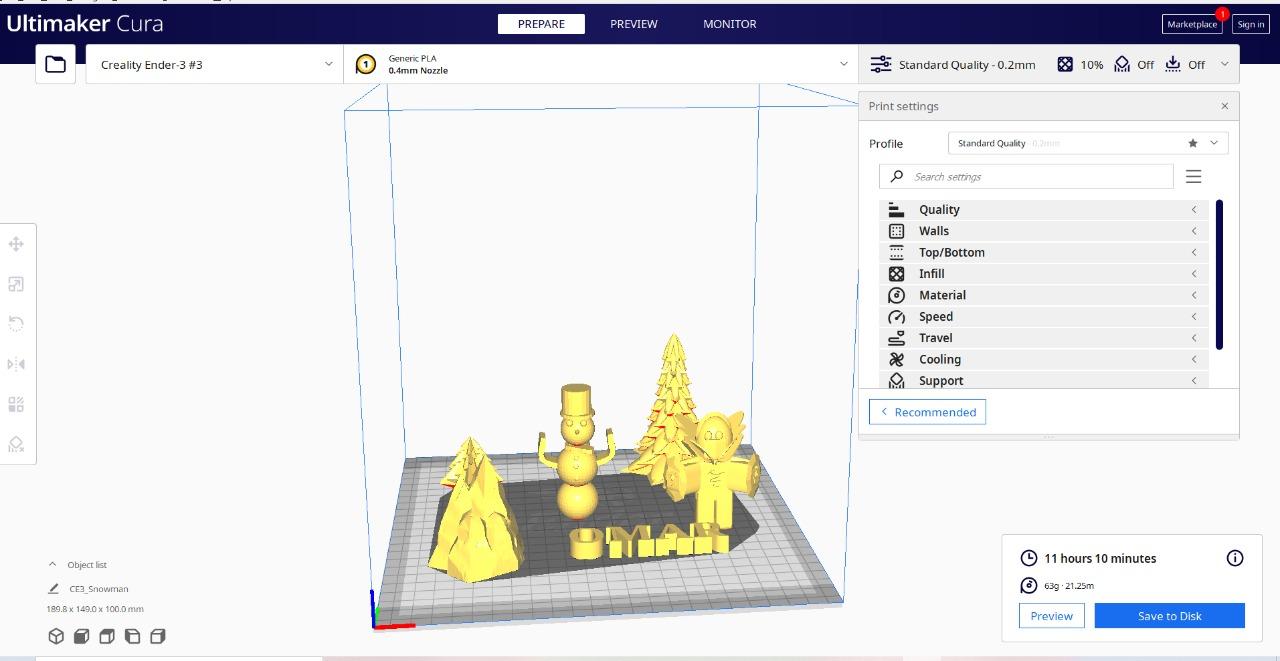Expand the Quality settings category
The image size is (1280, 661).
tap(1044, 209)
